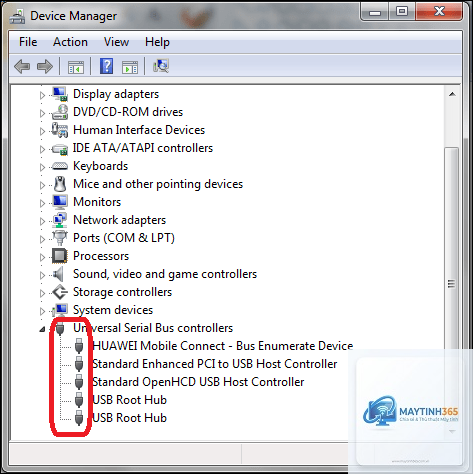473x474 pixels.
Task: Expand the IDE ATA/ATAPI controllers node
Action: [x=42, y=149]
